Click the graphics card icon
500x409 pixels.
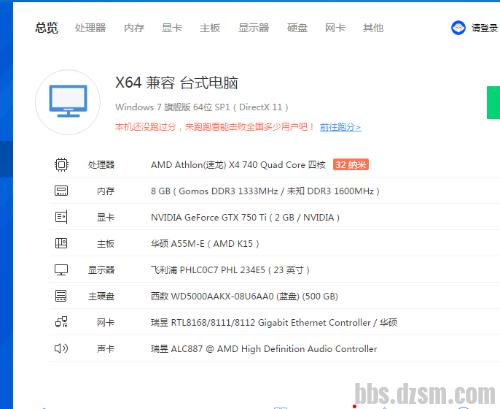(x=61, y=217)
